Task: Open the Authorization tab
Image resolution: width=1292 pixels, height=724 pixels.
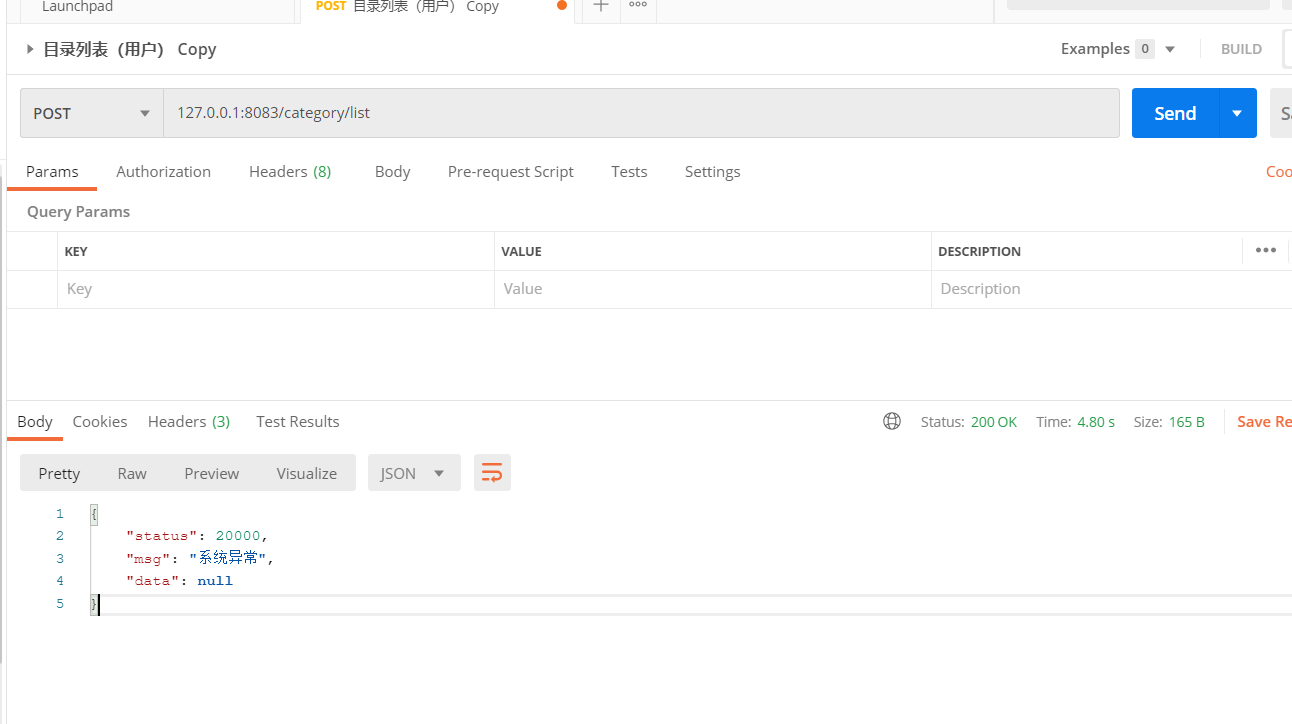Action: 163,172
